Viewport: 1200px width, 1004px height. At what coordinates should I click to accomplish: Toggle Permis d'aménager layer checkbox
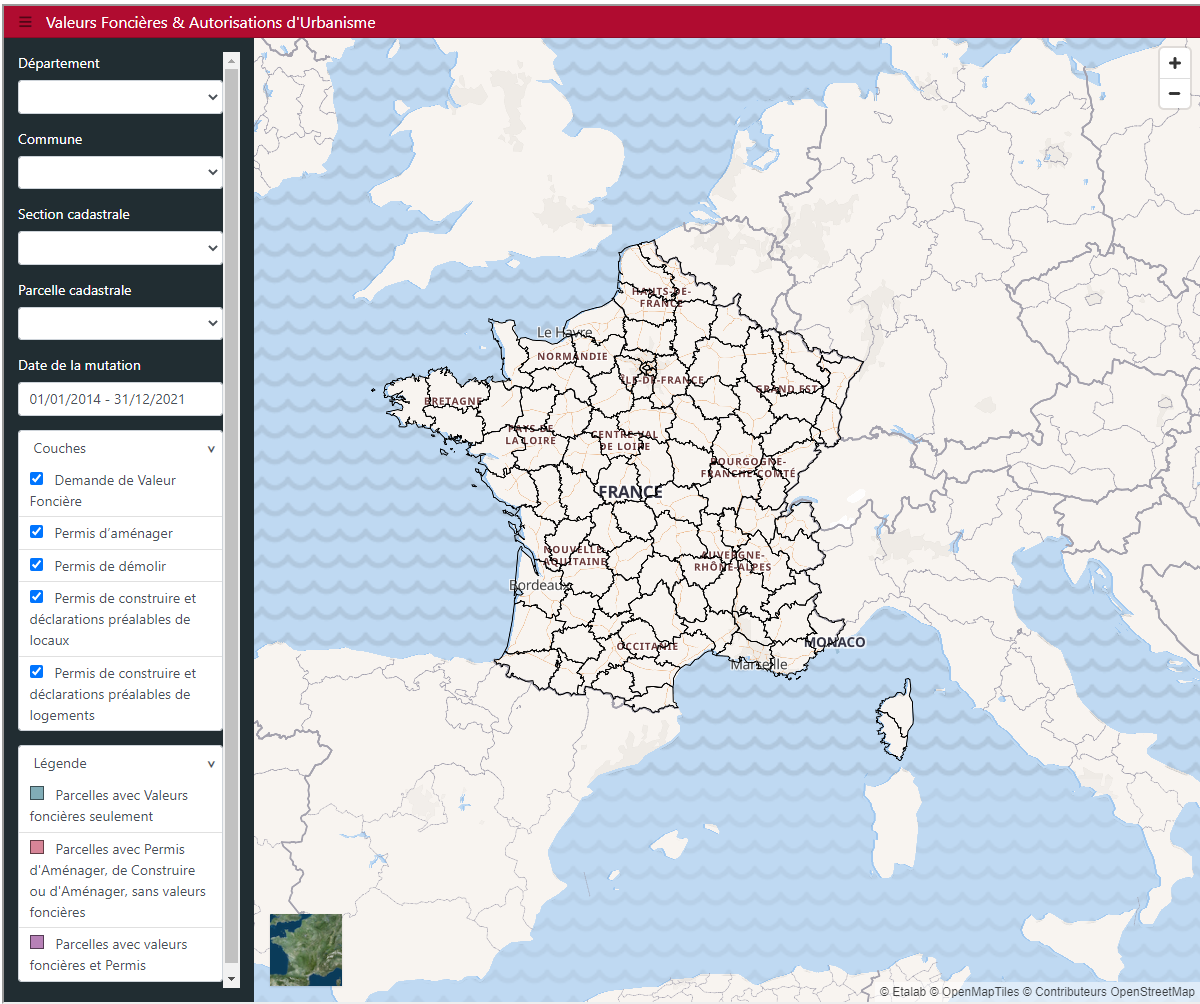tap(37, 532)
